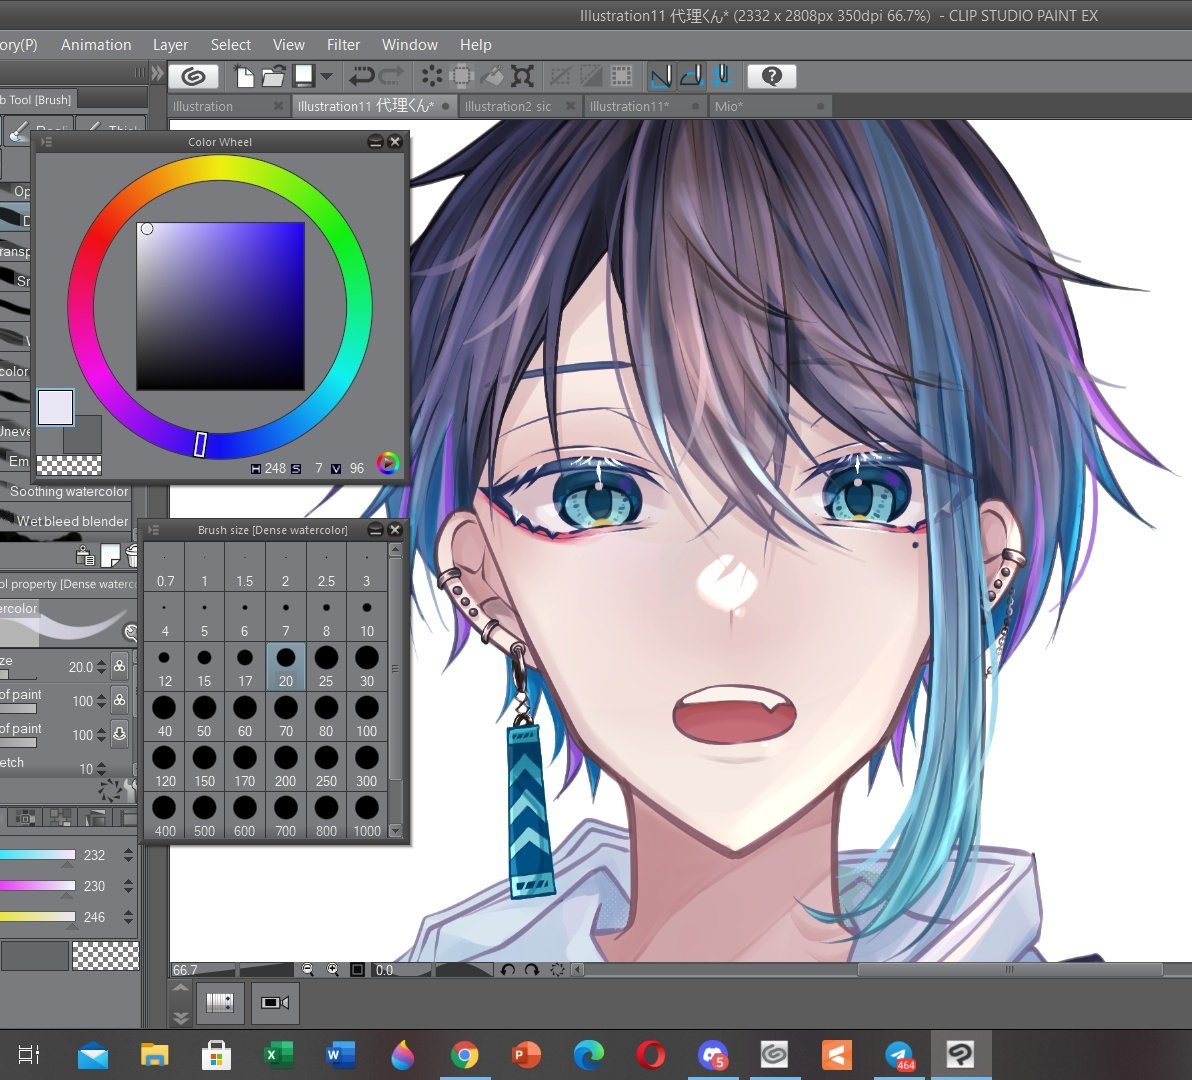Screen dimensions: 1192x1080
Task: Toggle Snap to Grid
Action: coord(722,76)
